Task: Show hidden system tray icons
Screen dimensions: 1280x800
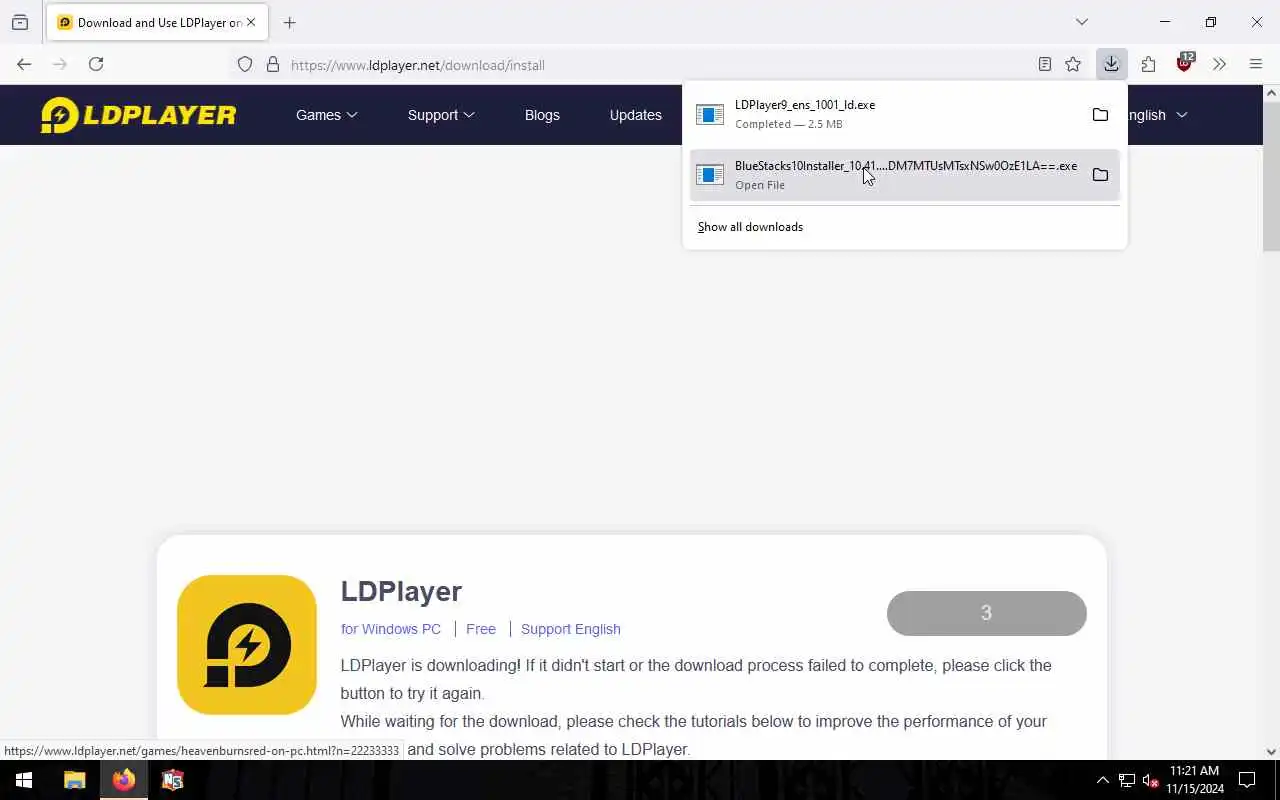Action: (x=1102, y=780)
